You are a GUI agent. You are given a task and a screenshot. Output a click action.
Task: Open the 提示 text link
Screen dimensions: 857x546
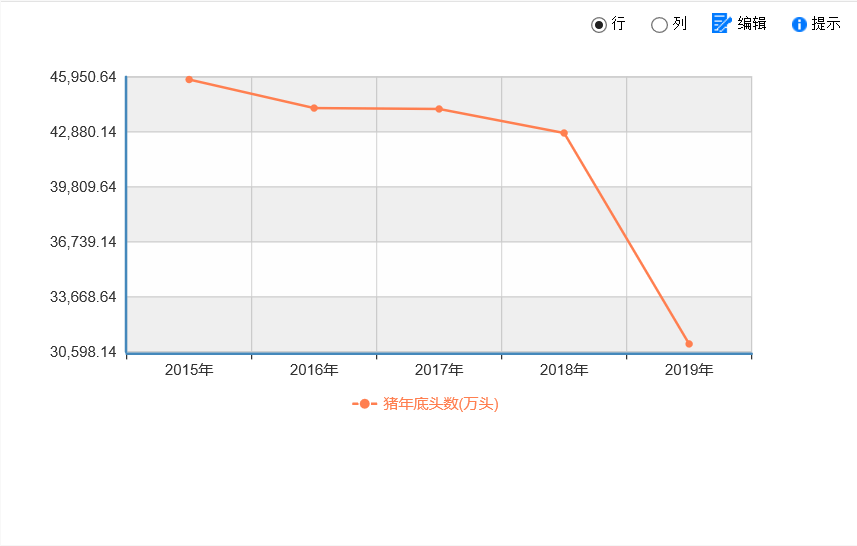(x=826, y=24)
